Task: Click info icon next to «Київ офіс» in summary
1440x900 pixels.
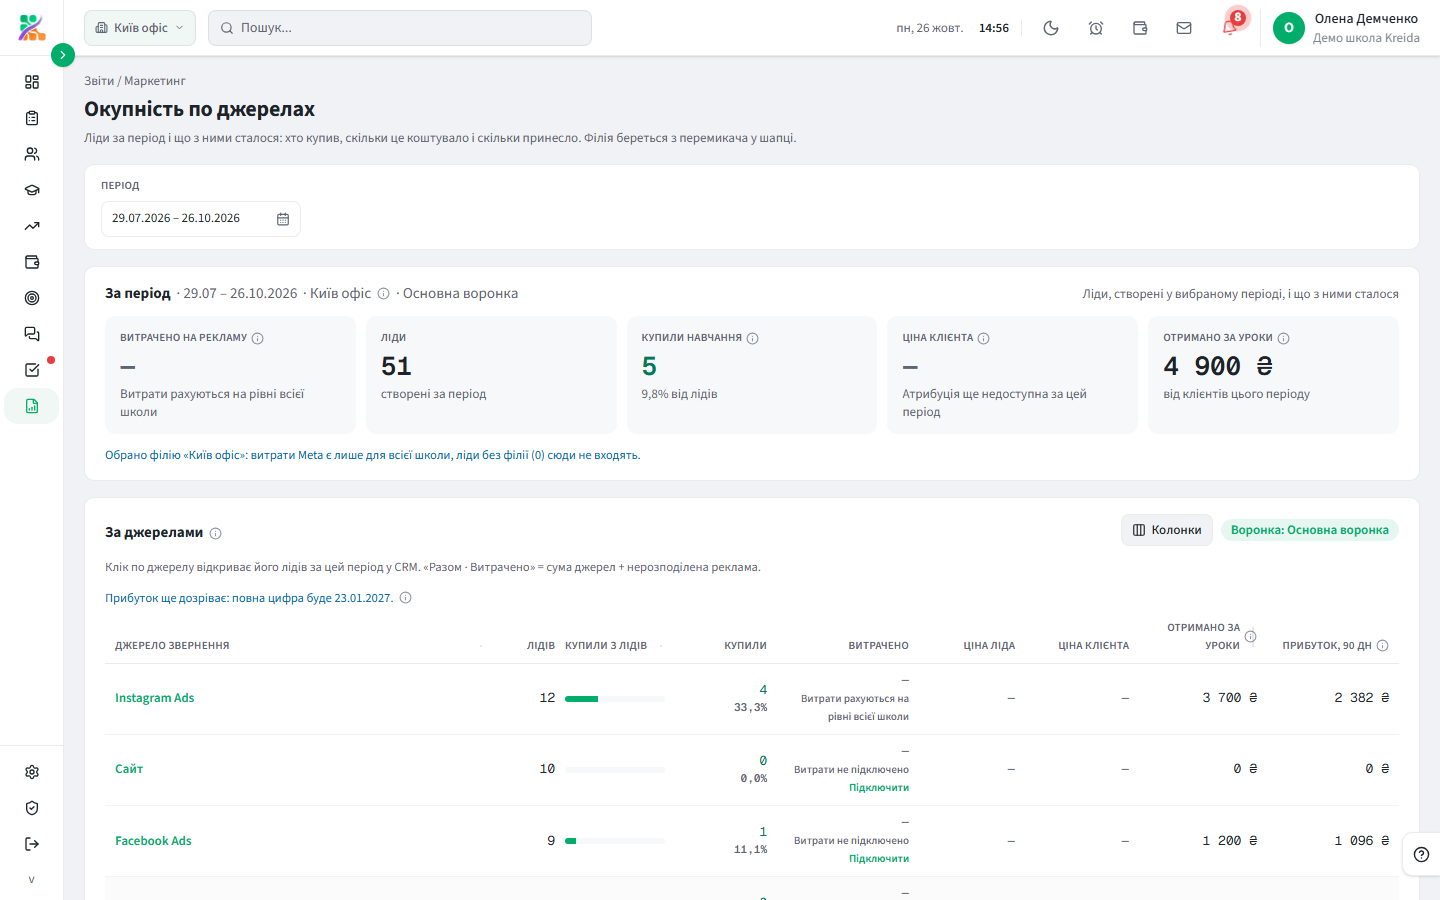Action: [x=383, y=294]
